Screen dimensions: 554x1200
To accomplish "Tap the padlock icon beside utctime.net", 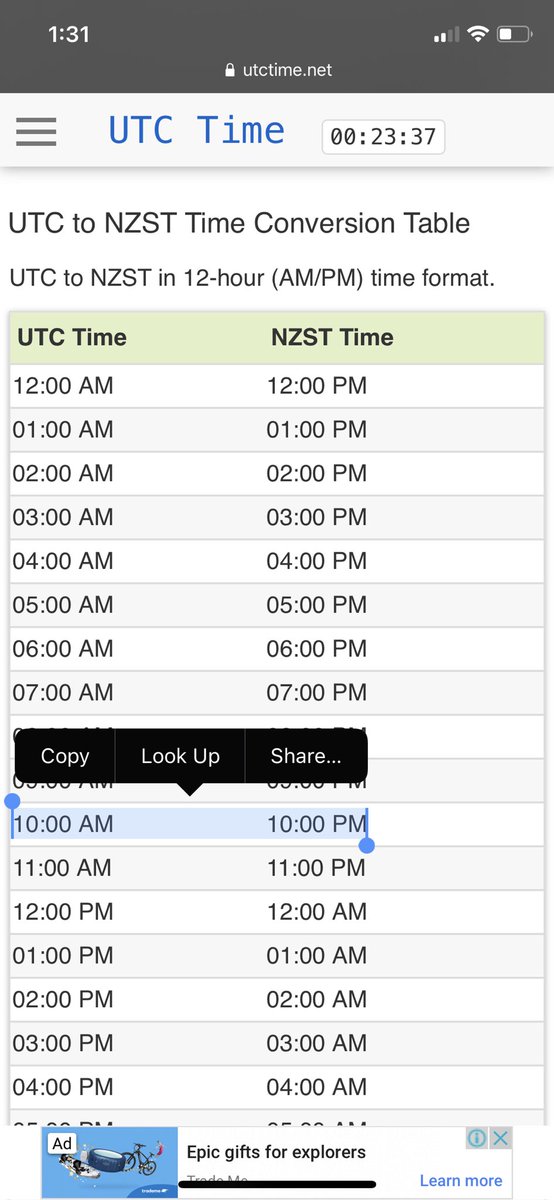I will click(x=230, y=70).
